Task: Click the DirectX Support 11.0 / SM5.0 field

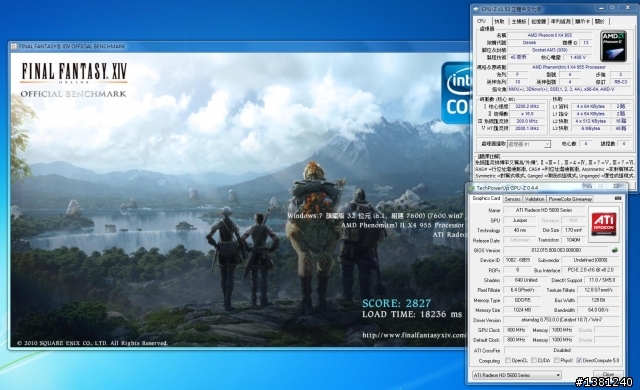Action: click(x=602, y=280)
